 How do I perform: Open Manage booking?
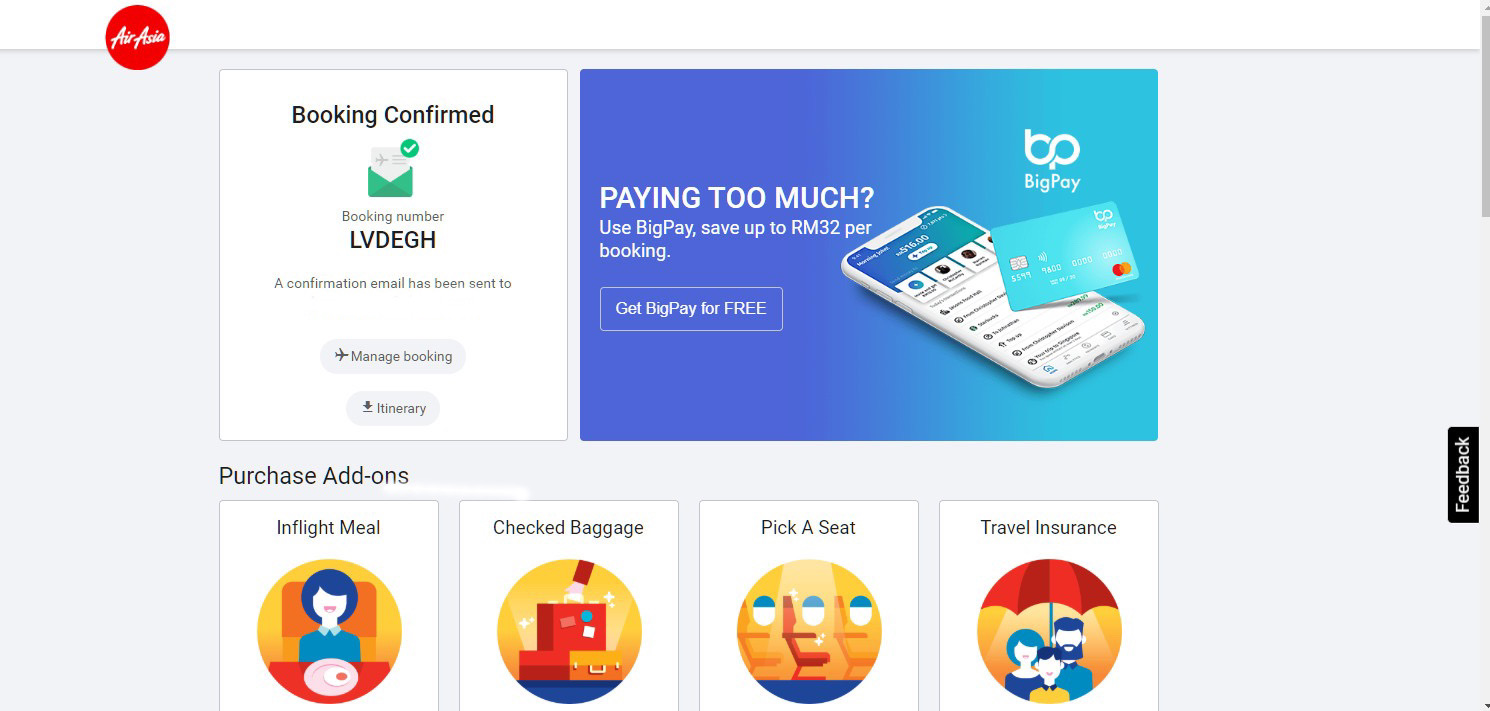pos(393,356)
